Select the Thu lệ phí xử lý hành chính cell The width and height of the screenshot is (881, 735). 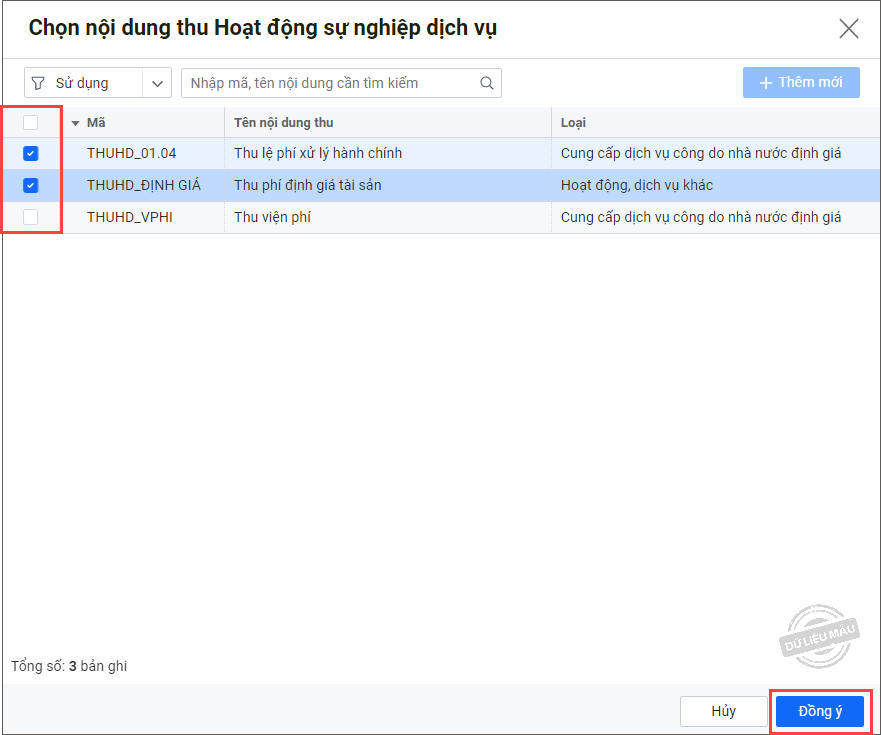pyautogui.click(x=318, y=154)
